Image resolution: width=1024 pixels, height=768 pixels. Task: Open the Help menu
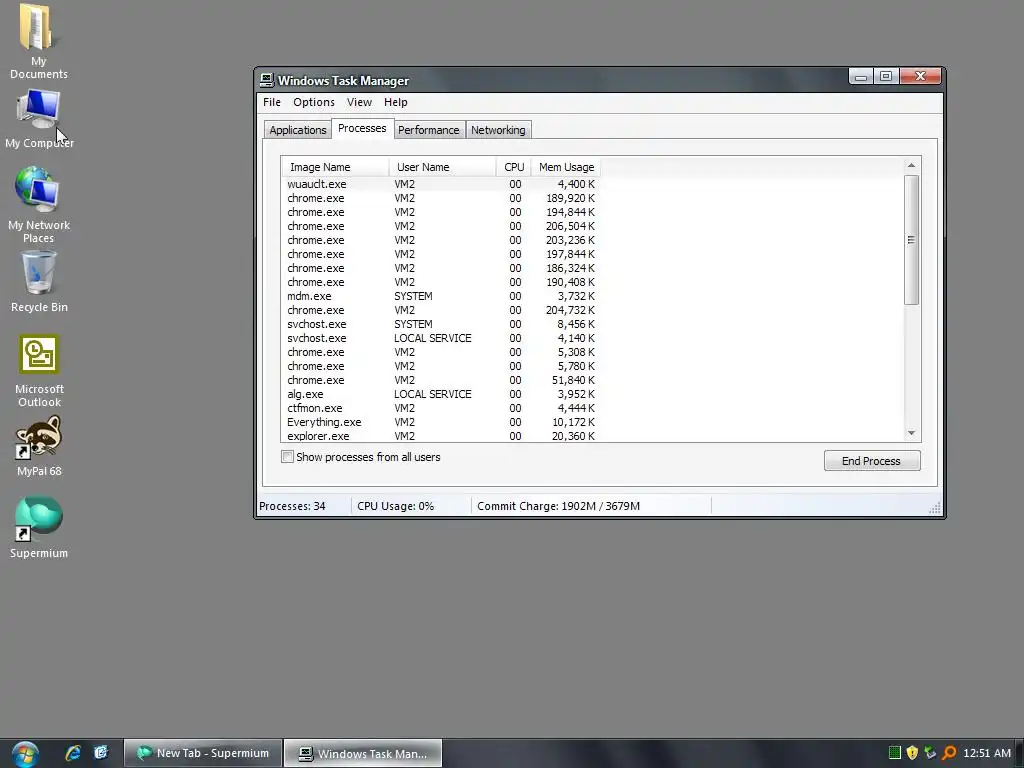tap(395, 102)
